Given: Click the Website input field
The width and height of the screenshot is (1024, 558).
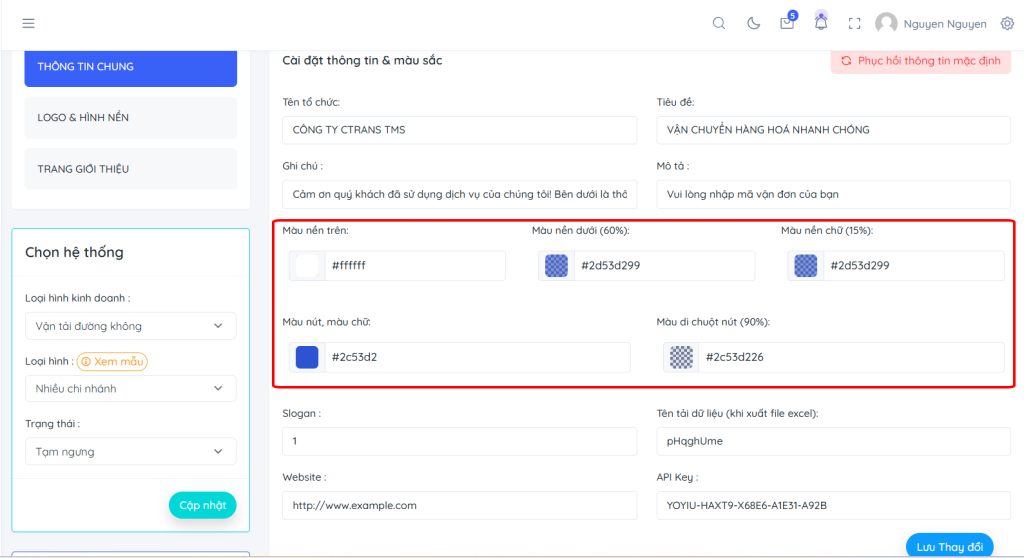Looking at the screenshot, I should 459,505.
